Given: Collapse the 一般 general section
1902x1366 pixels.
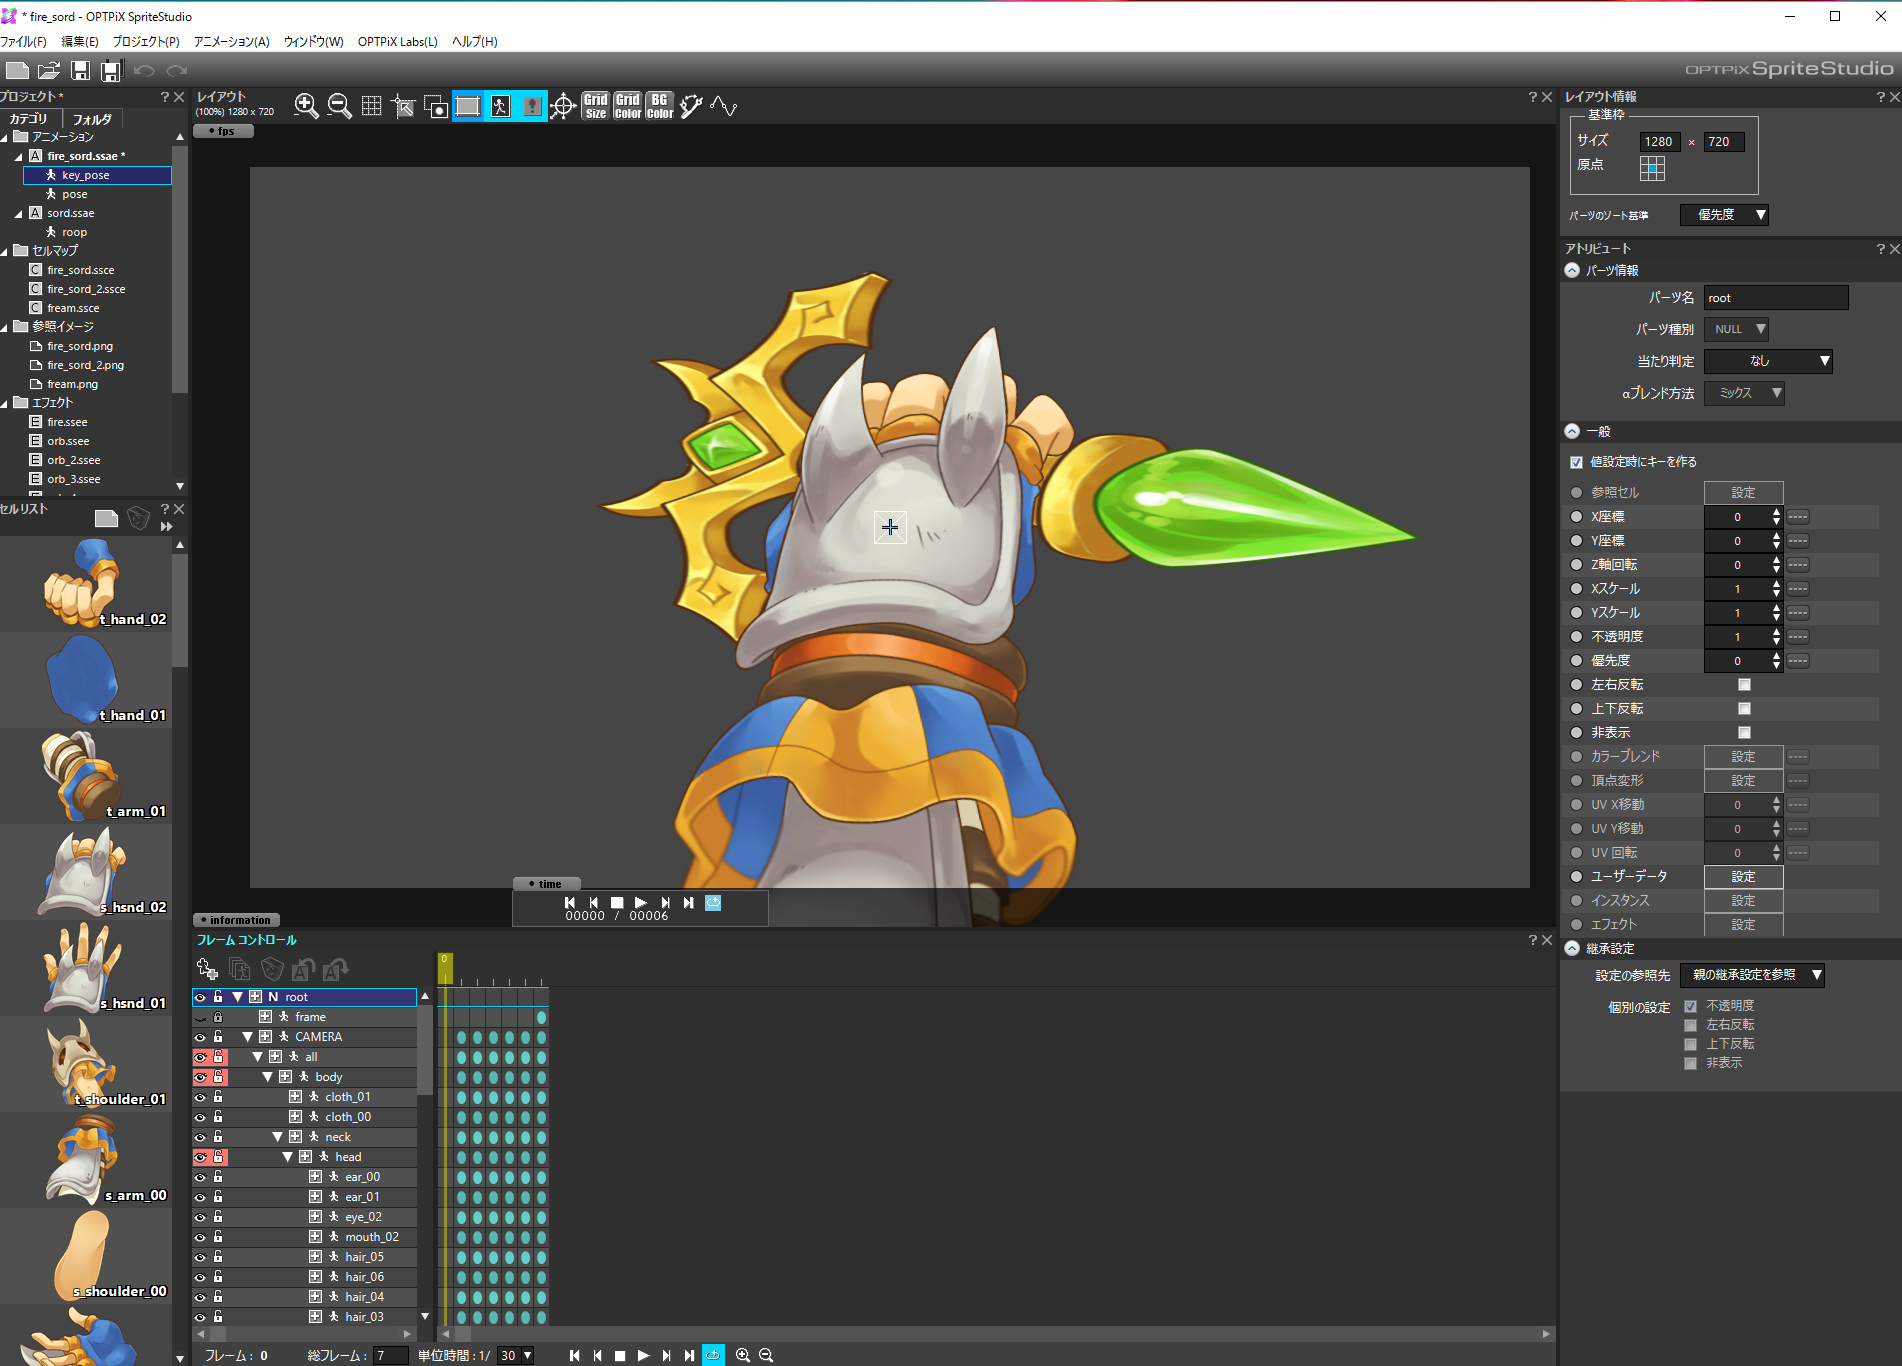Looking at the screenshot, I should [x=1572, y=431].
